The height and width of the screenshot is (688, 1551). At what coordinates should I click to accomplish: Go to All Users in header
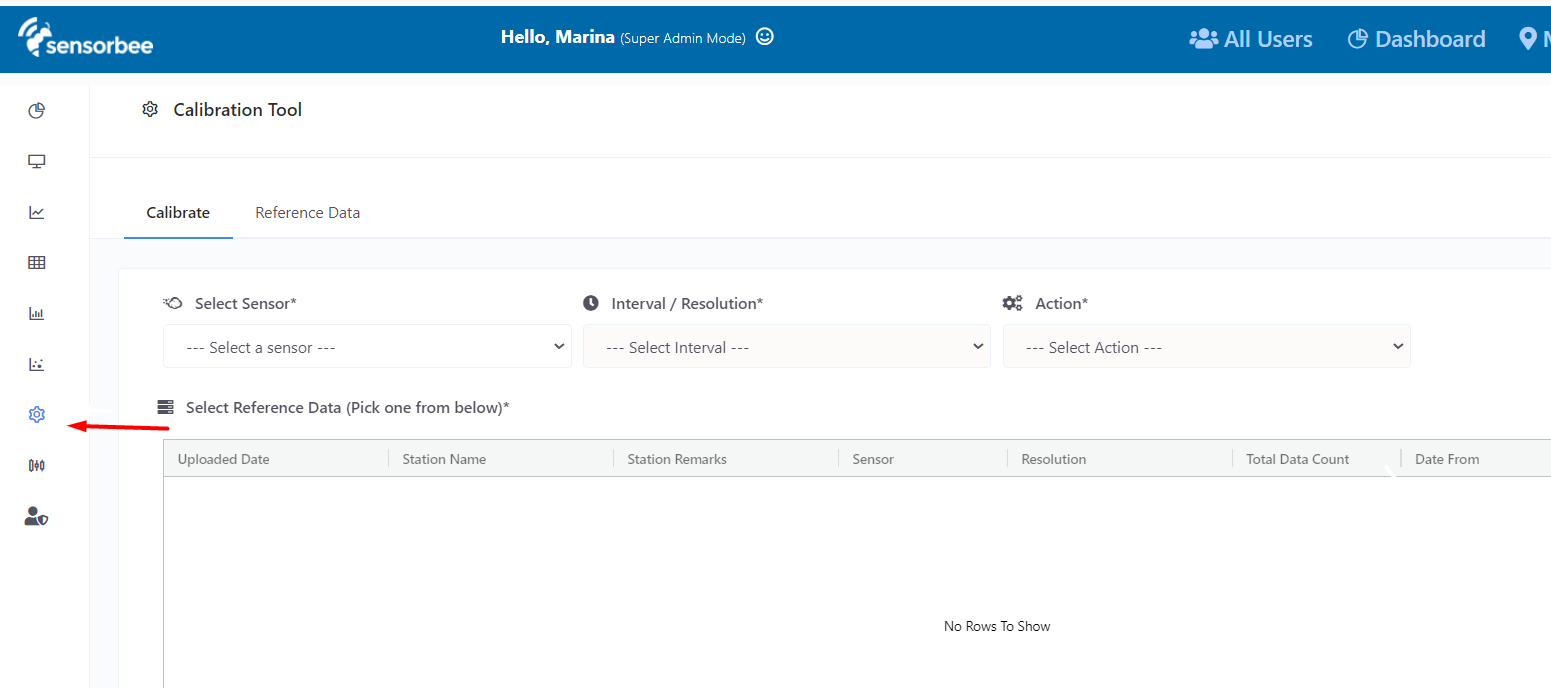(x=1251, y=39)
